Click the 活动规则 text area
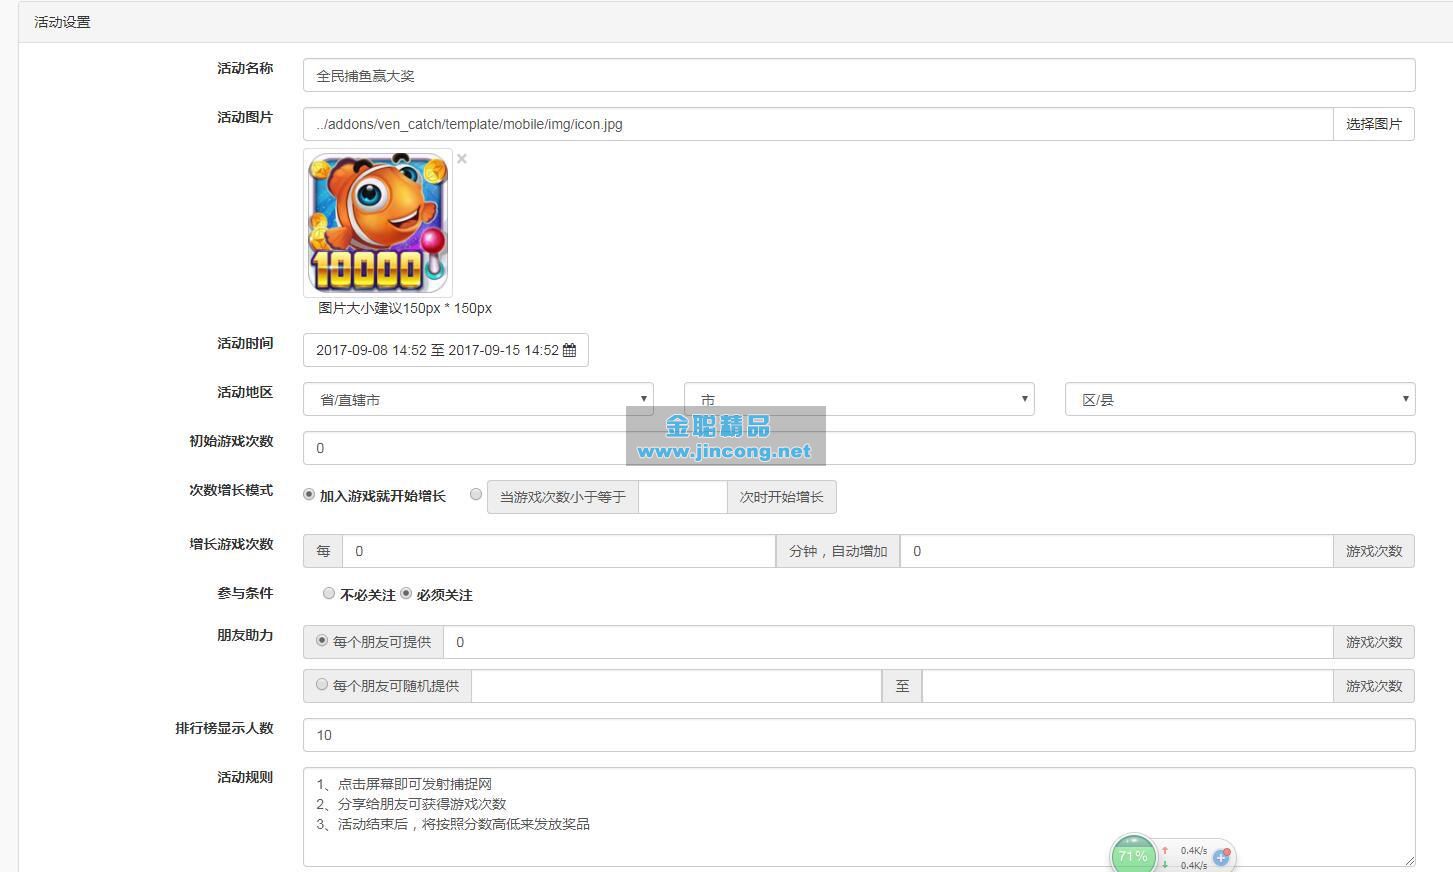The image size is (1453, 872). [x=859, y=817]
